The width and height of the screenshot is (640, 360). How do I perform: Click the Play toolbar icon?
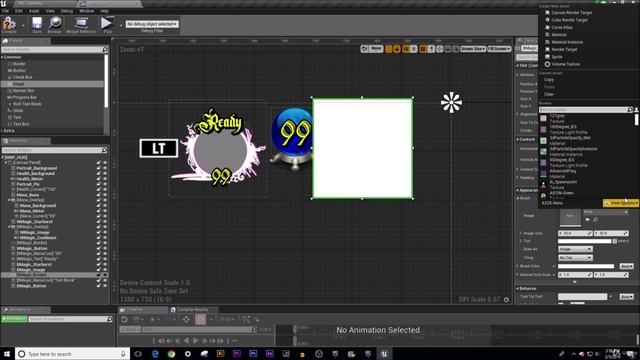click(107, 24)
